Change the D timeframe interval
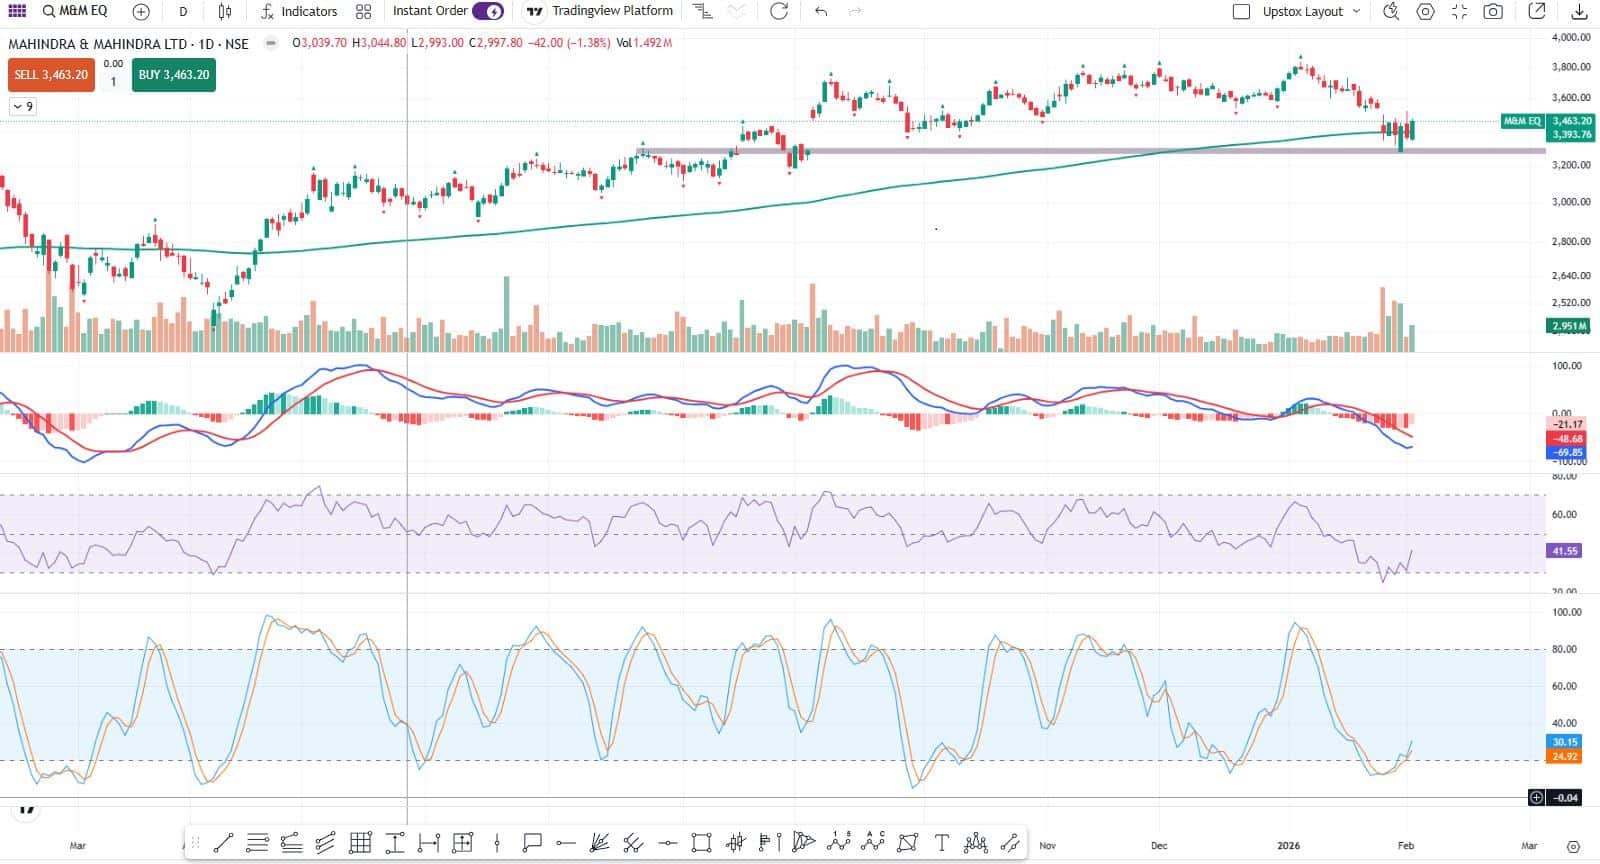The height and width of the screenshot is (864, 1600). pyautogui.click(x=183, y=12)
